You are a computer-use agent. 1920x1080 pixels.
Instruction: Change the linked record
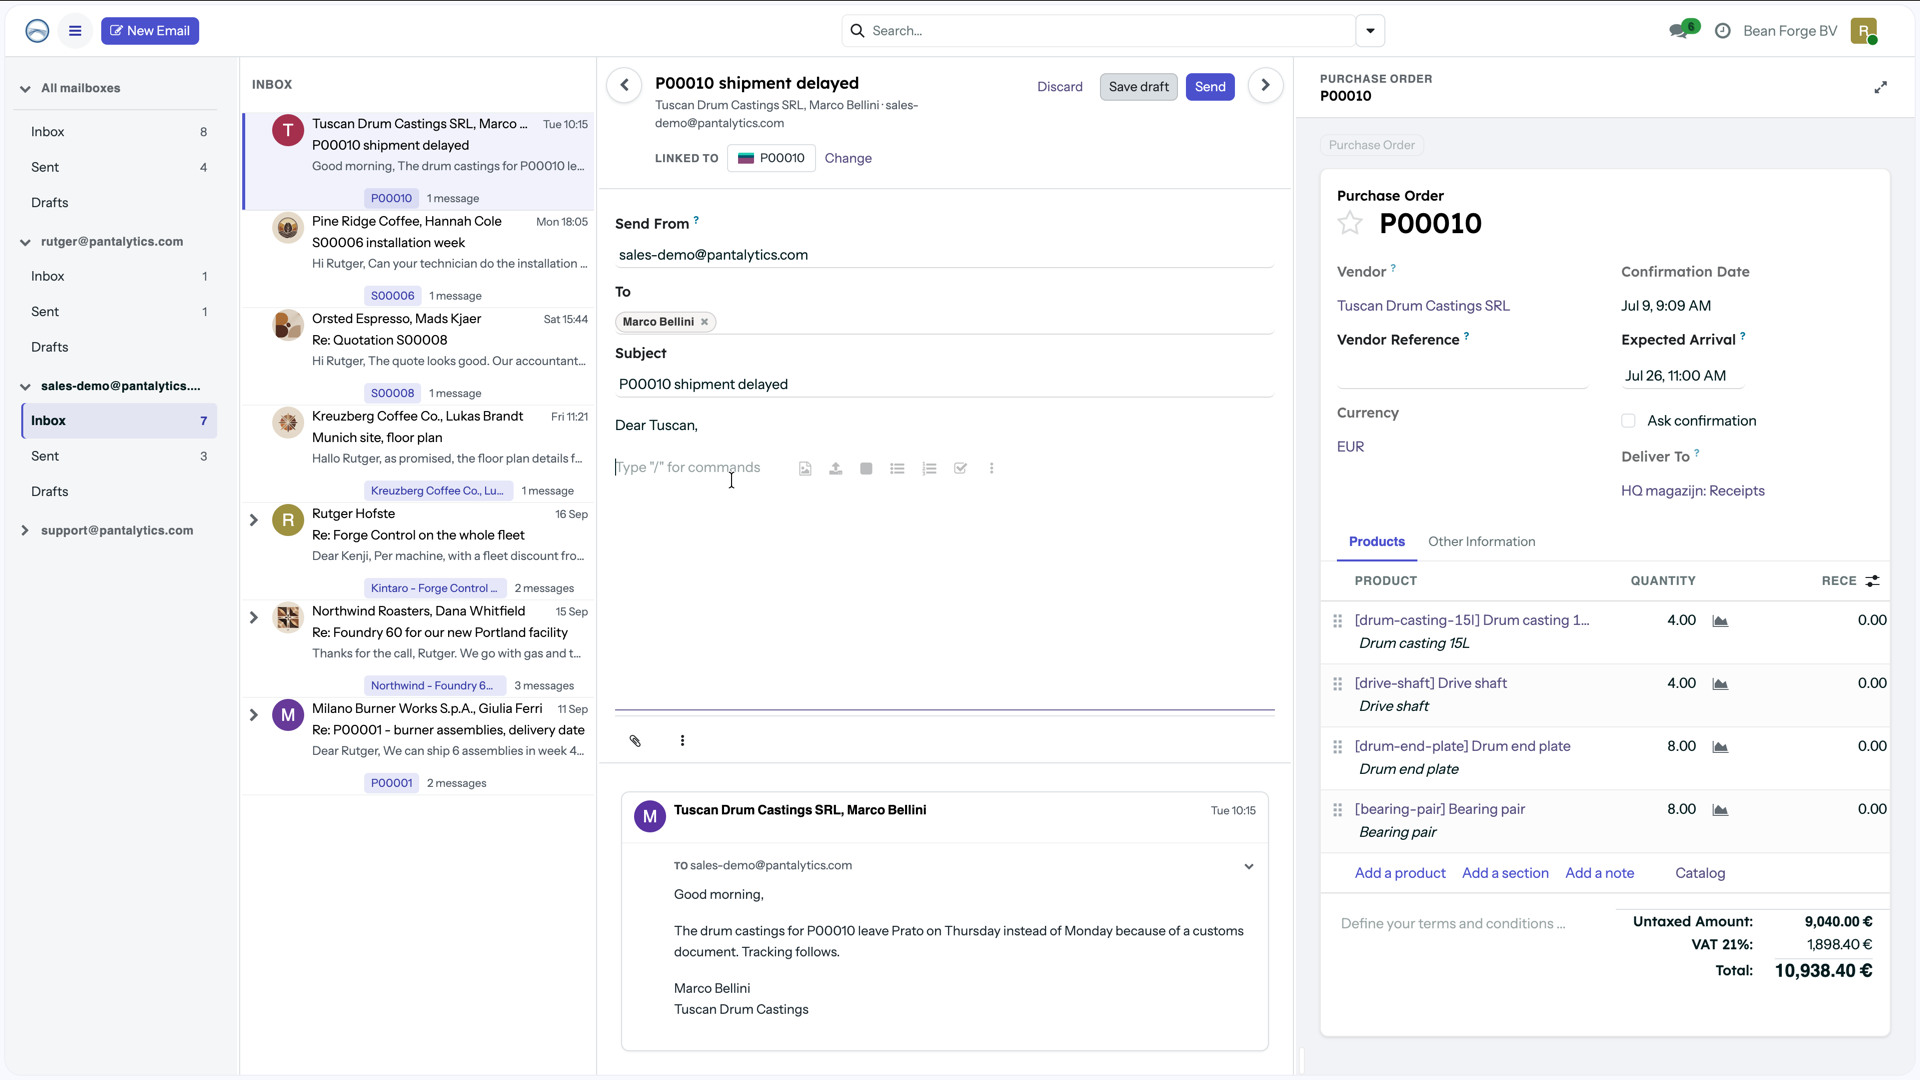tap(848, 158)
